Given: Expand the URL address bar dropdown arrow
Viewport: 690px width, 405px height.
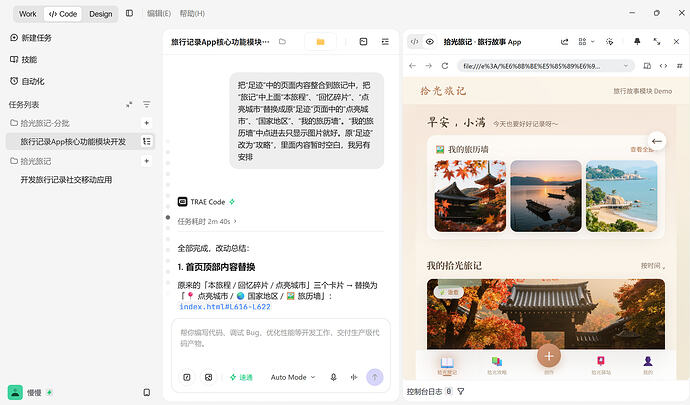Looking at the screenshot, I should click(626, 66).
